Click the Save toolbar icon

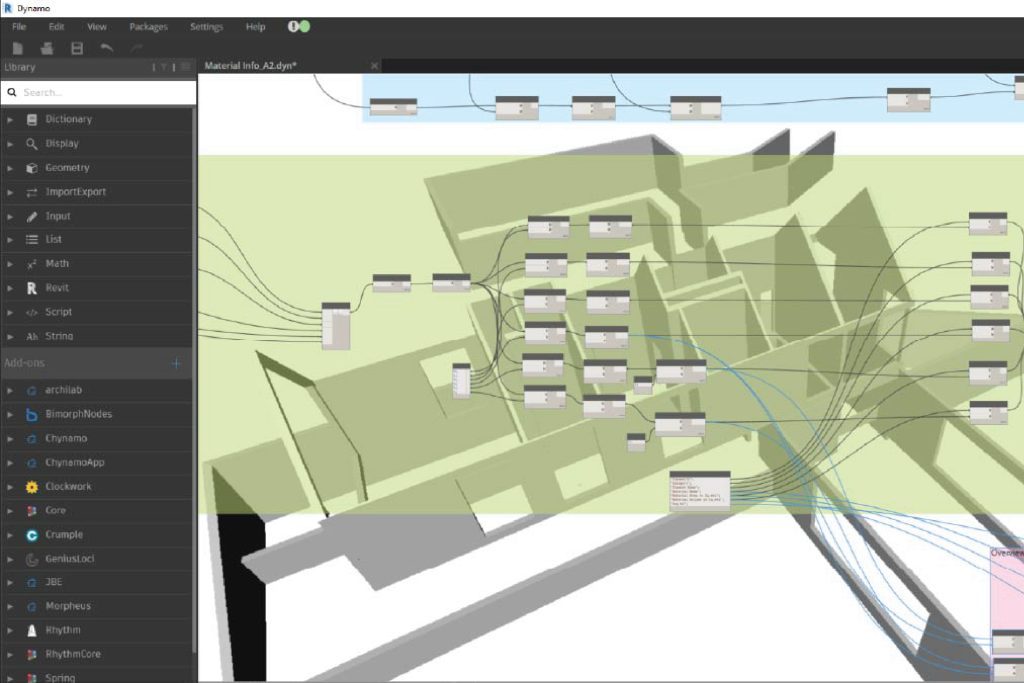77,47
